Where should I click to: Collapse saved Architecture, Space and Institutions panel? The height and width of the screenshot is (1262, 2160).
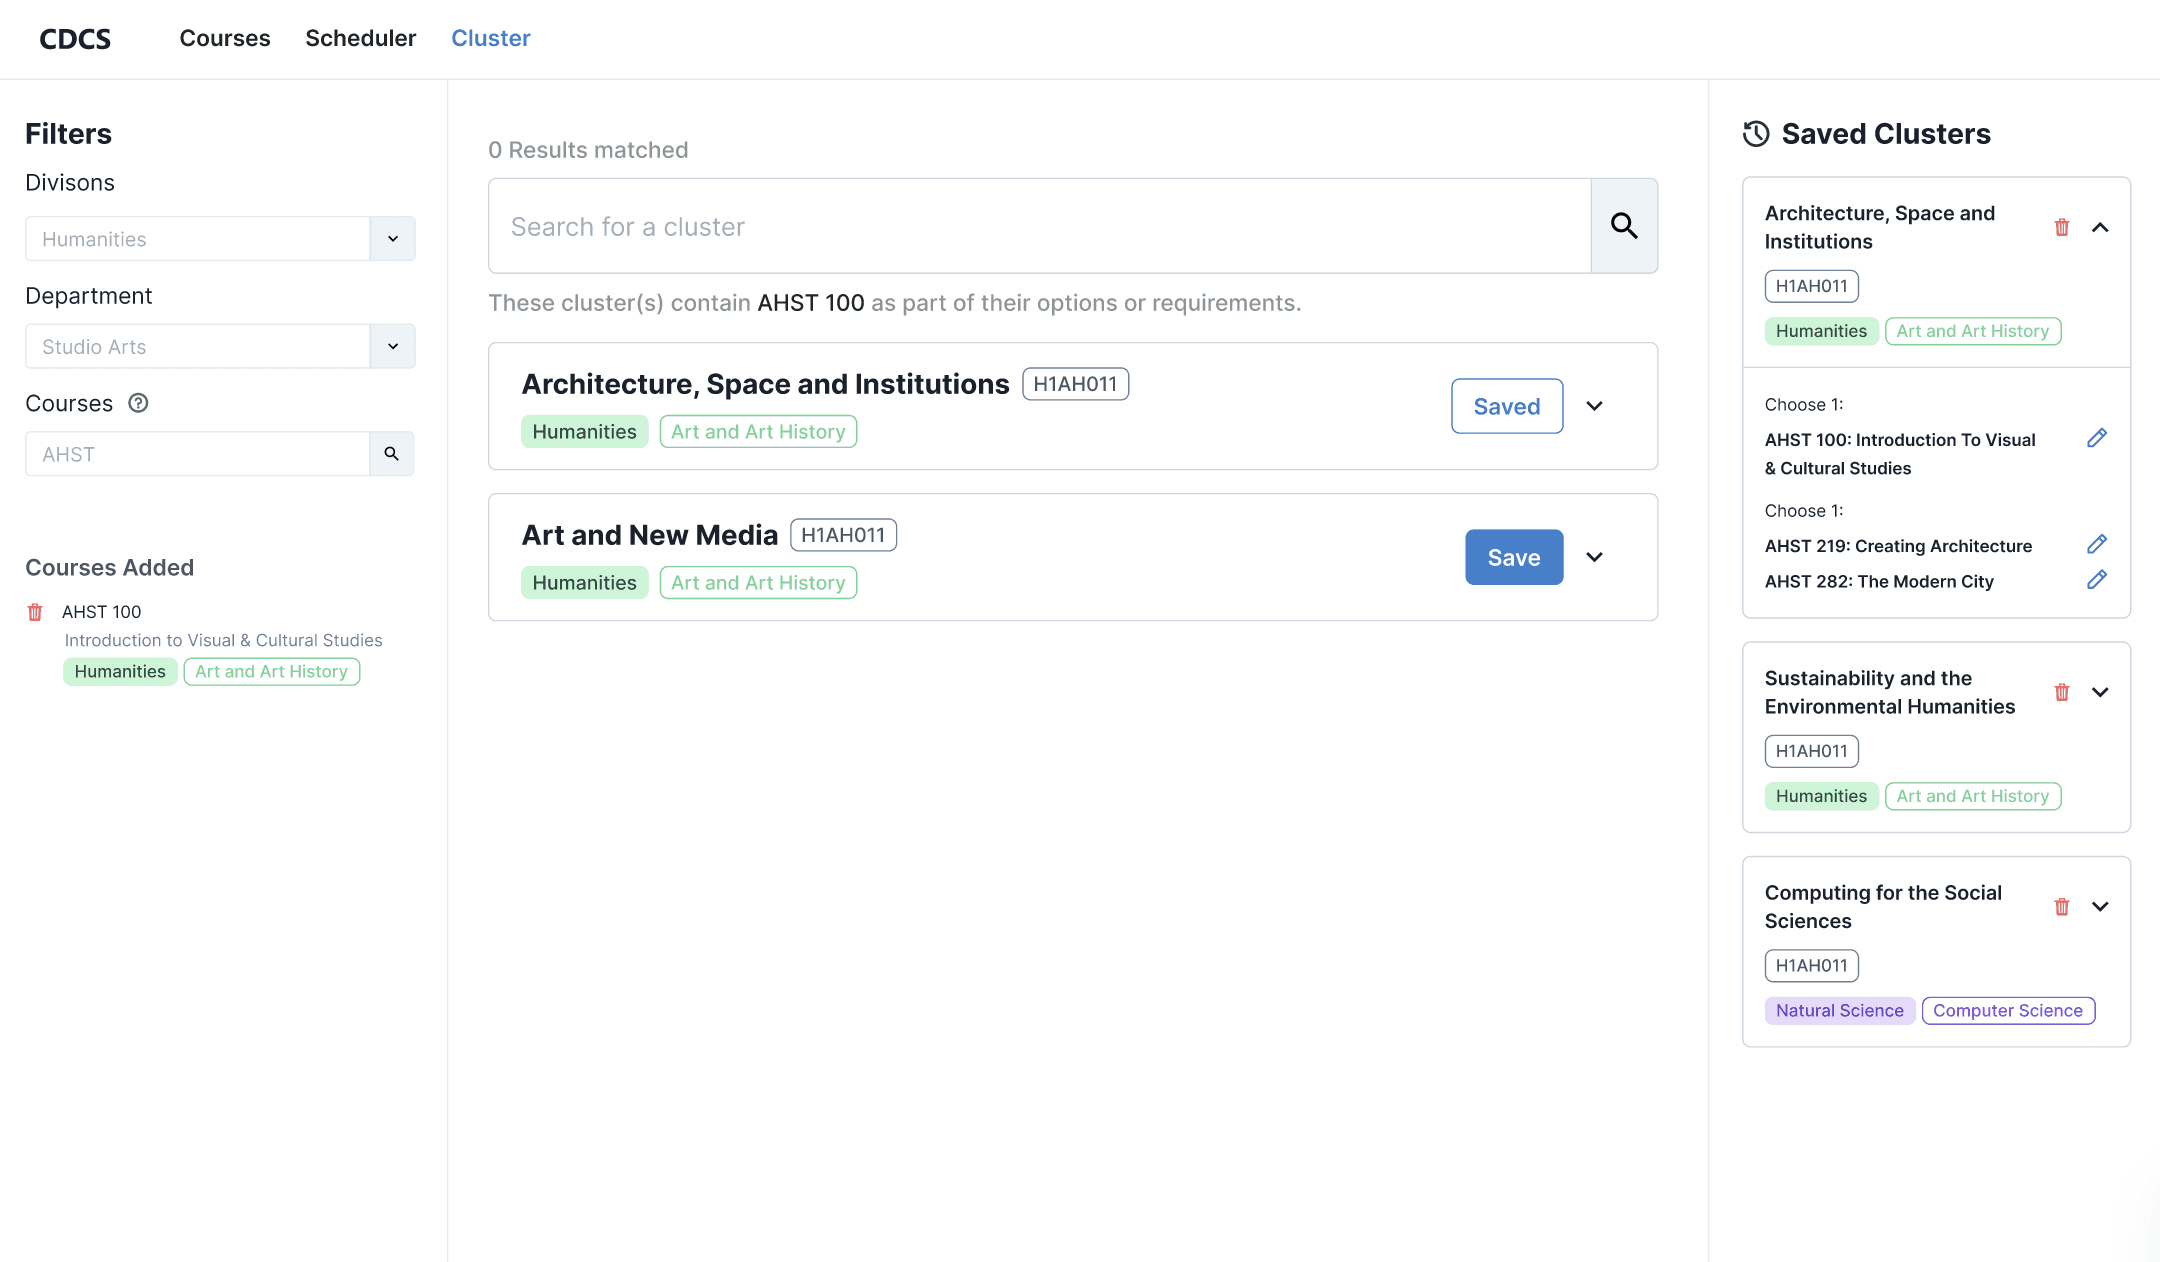click(x=2100, y=228)
